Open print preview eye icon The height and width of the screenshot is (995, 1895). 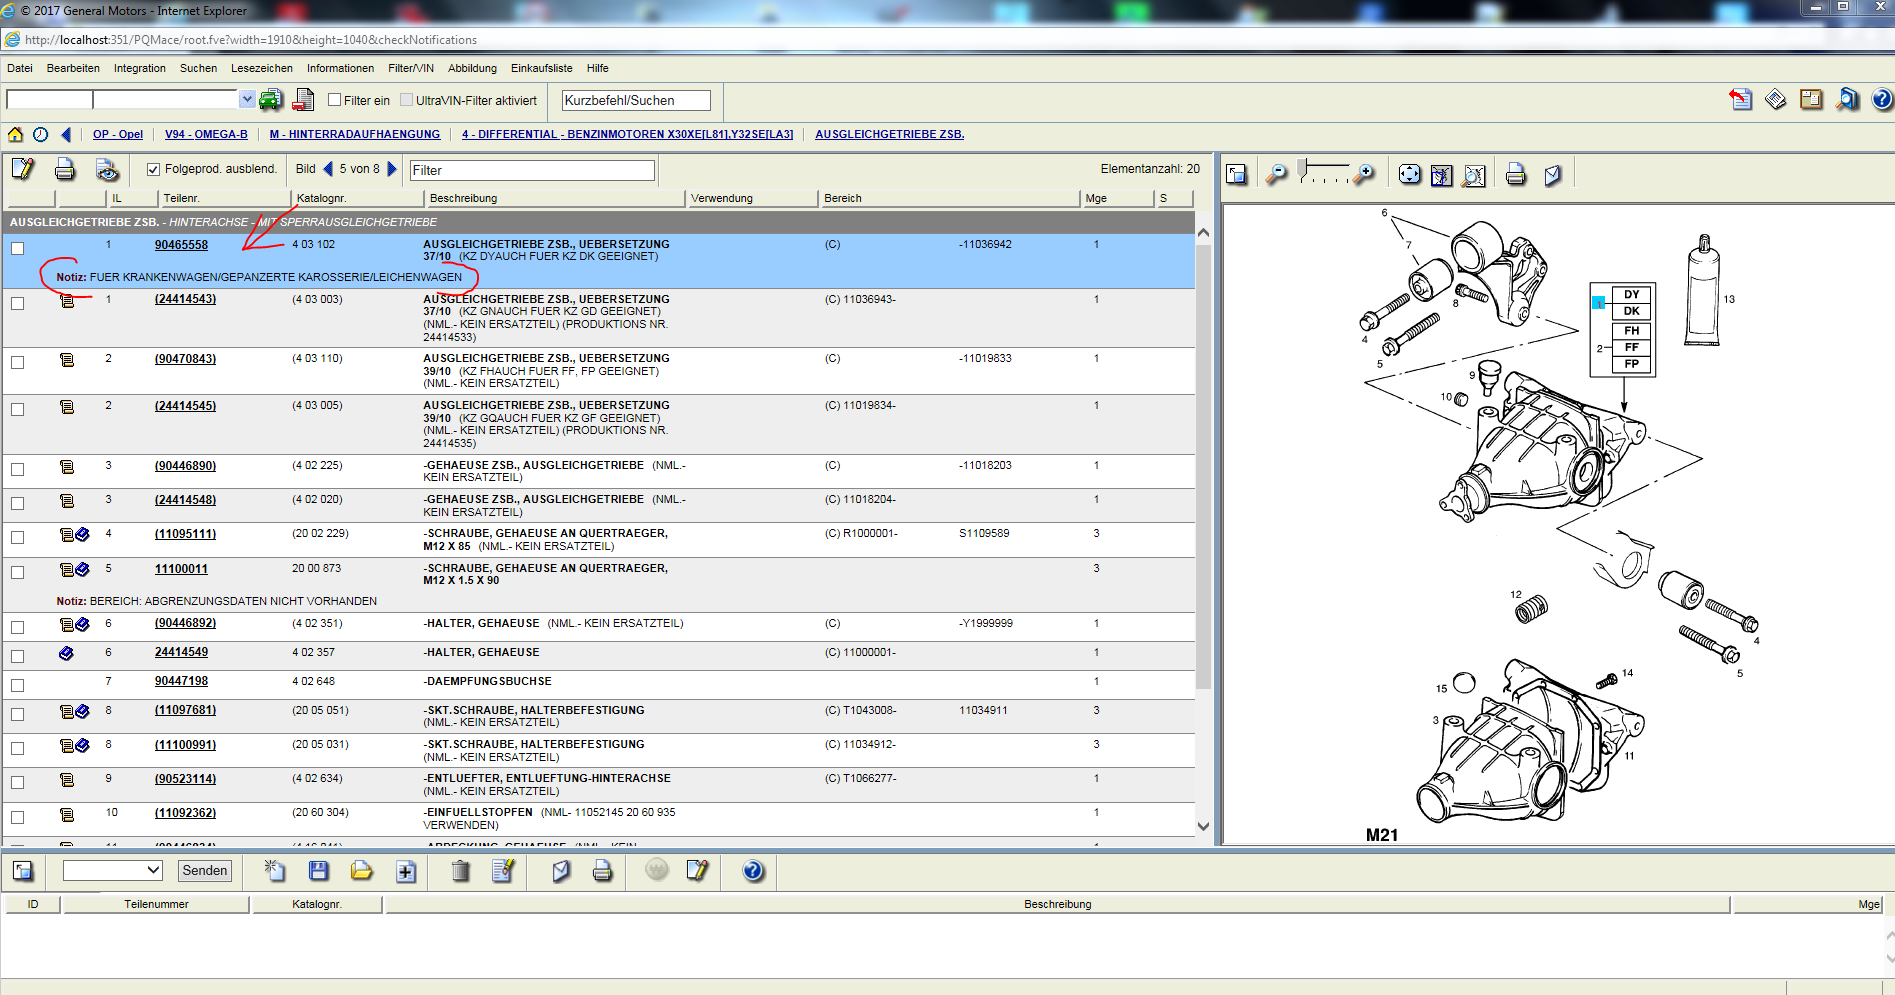107,170
